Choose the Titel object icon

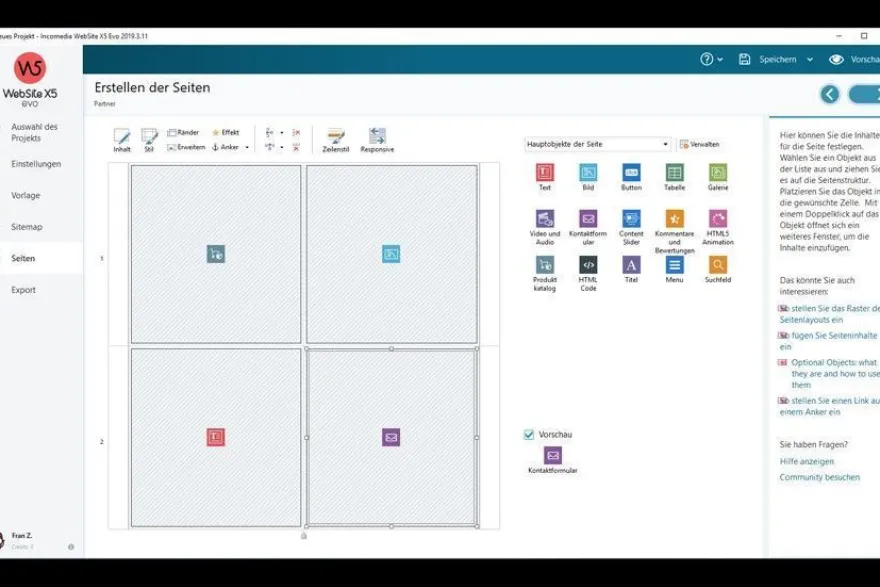[x=631, y=264]
